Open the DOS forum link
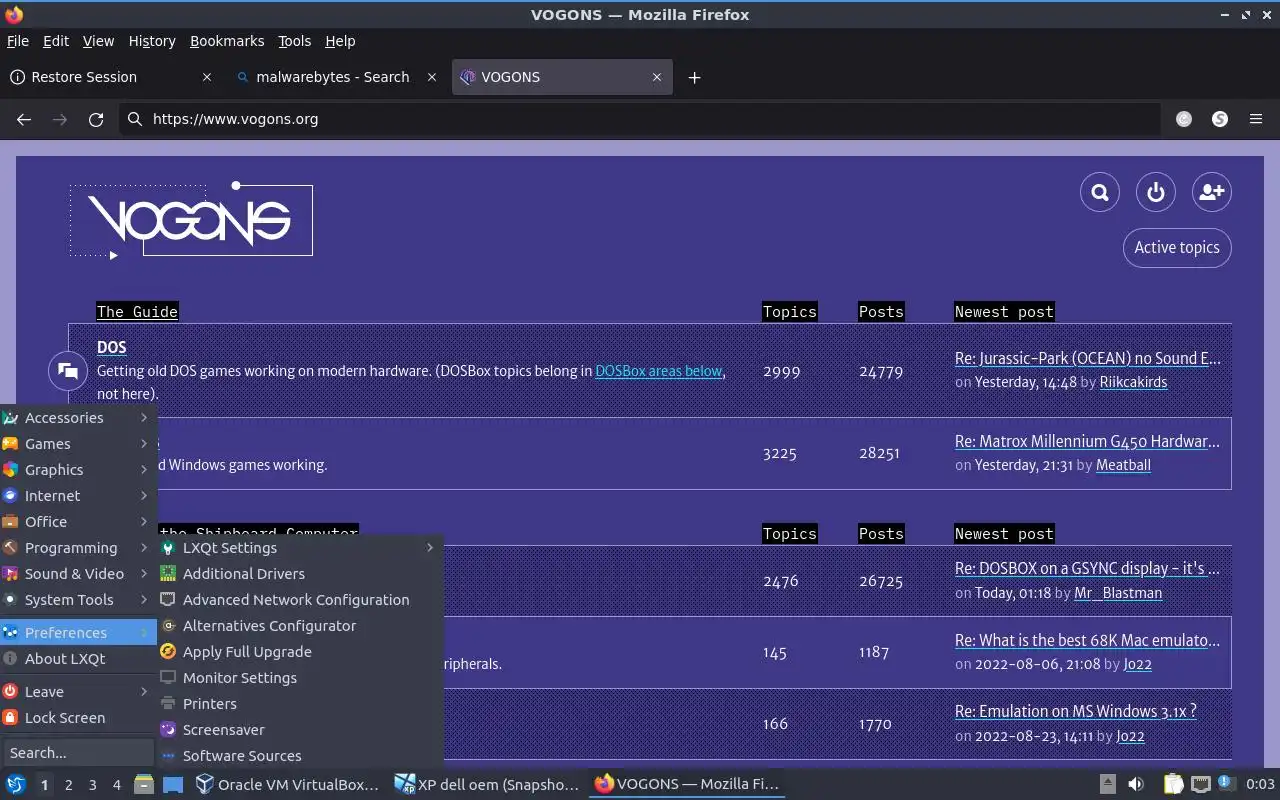1280x800 pixels. (x=111, y=347)
